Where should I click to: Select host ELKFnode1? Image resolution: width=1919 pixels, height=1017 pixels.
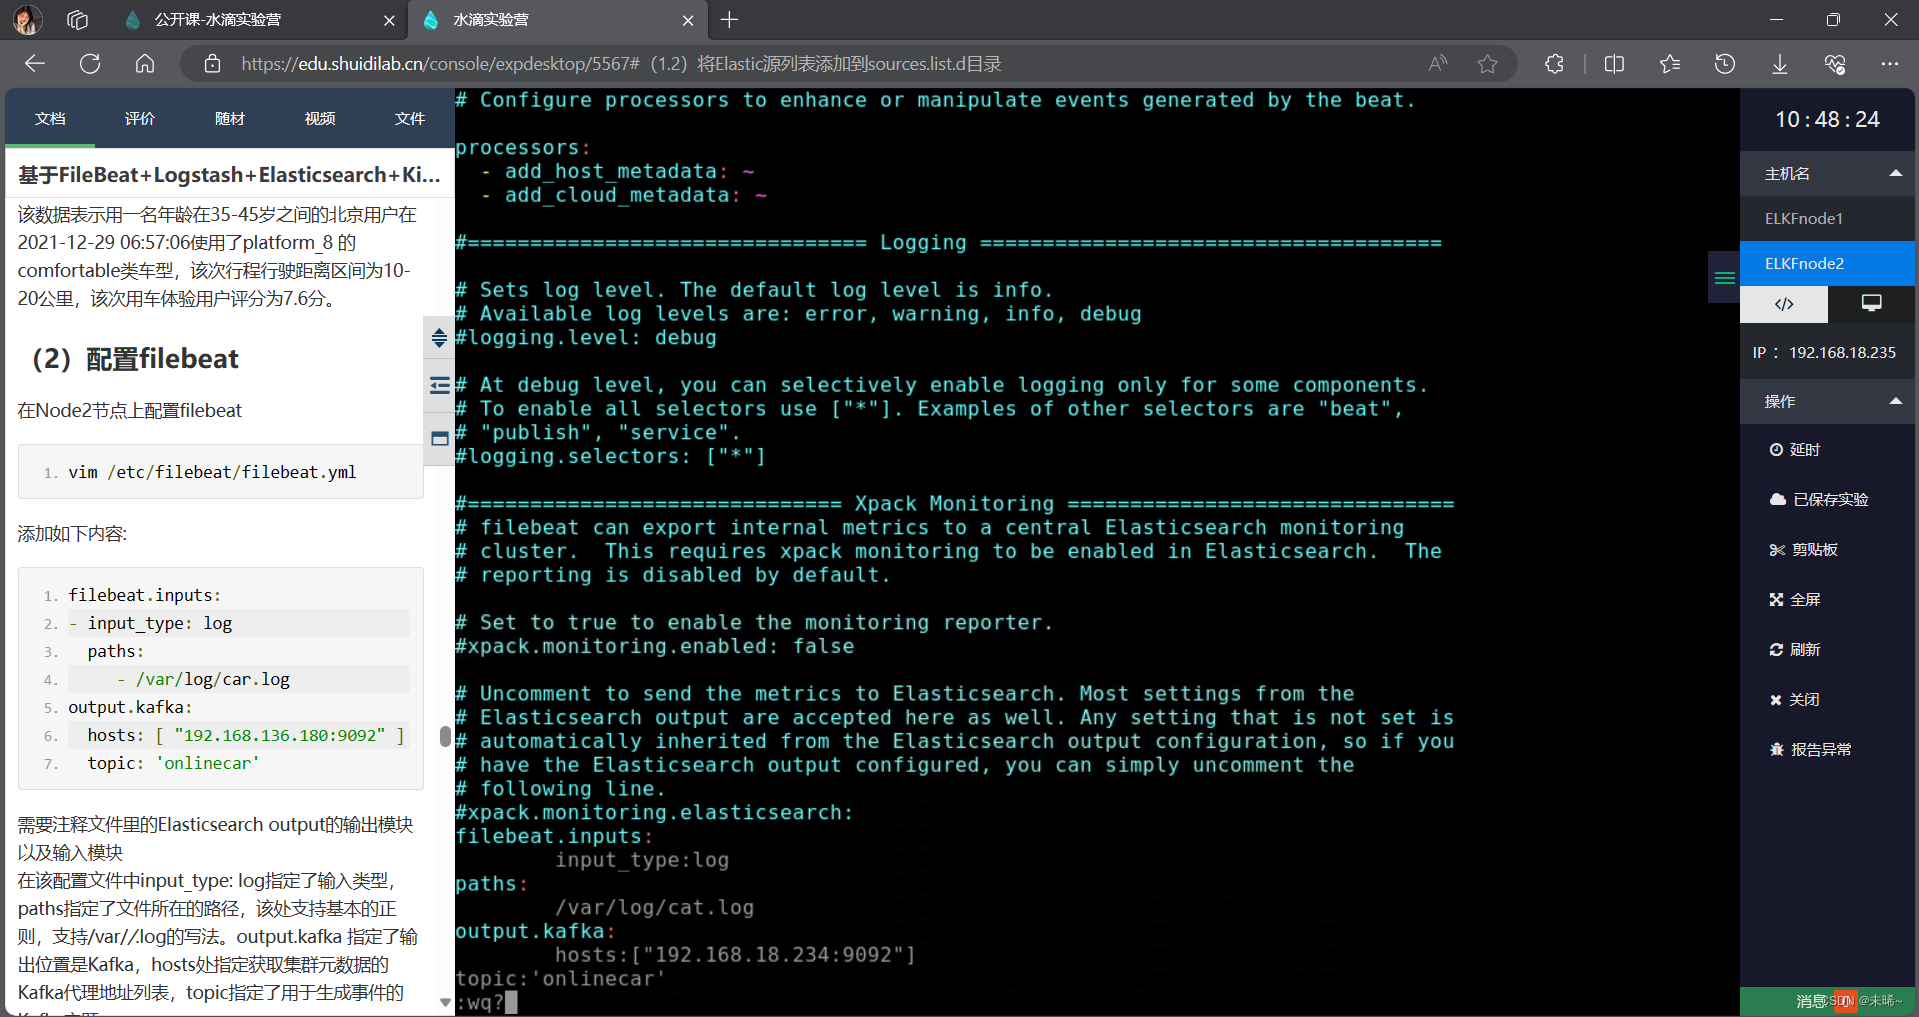(x=1827, y=218)
